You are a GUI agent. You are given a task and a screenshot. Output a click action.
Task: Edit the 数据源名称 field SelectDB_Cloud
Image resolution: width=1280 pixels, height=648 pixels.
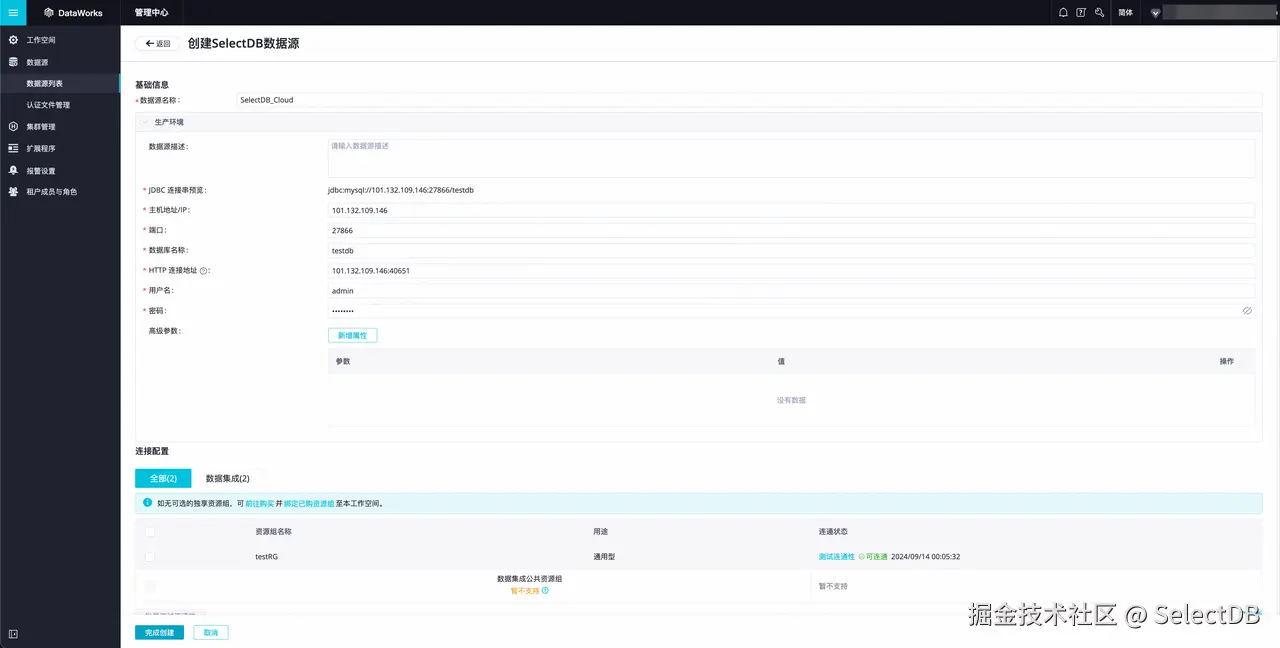point(749,100)
